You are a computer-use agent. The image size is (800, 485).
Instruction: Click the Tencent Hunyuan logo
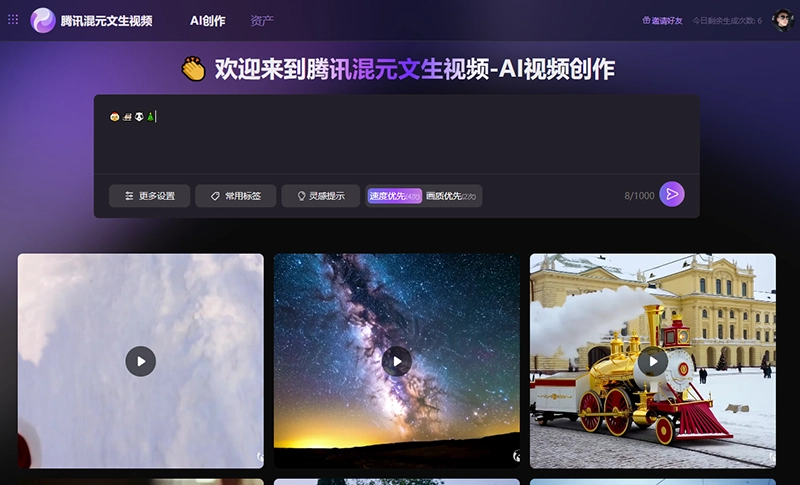pyautogui.click(x=43, y=20)
